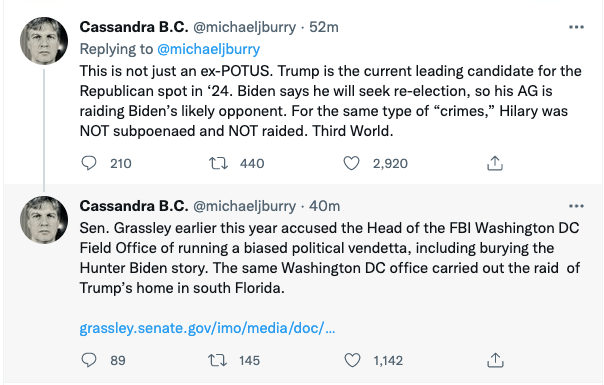Like the tweet with 1,142 likes

pos(352,360)
